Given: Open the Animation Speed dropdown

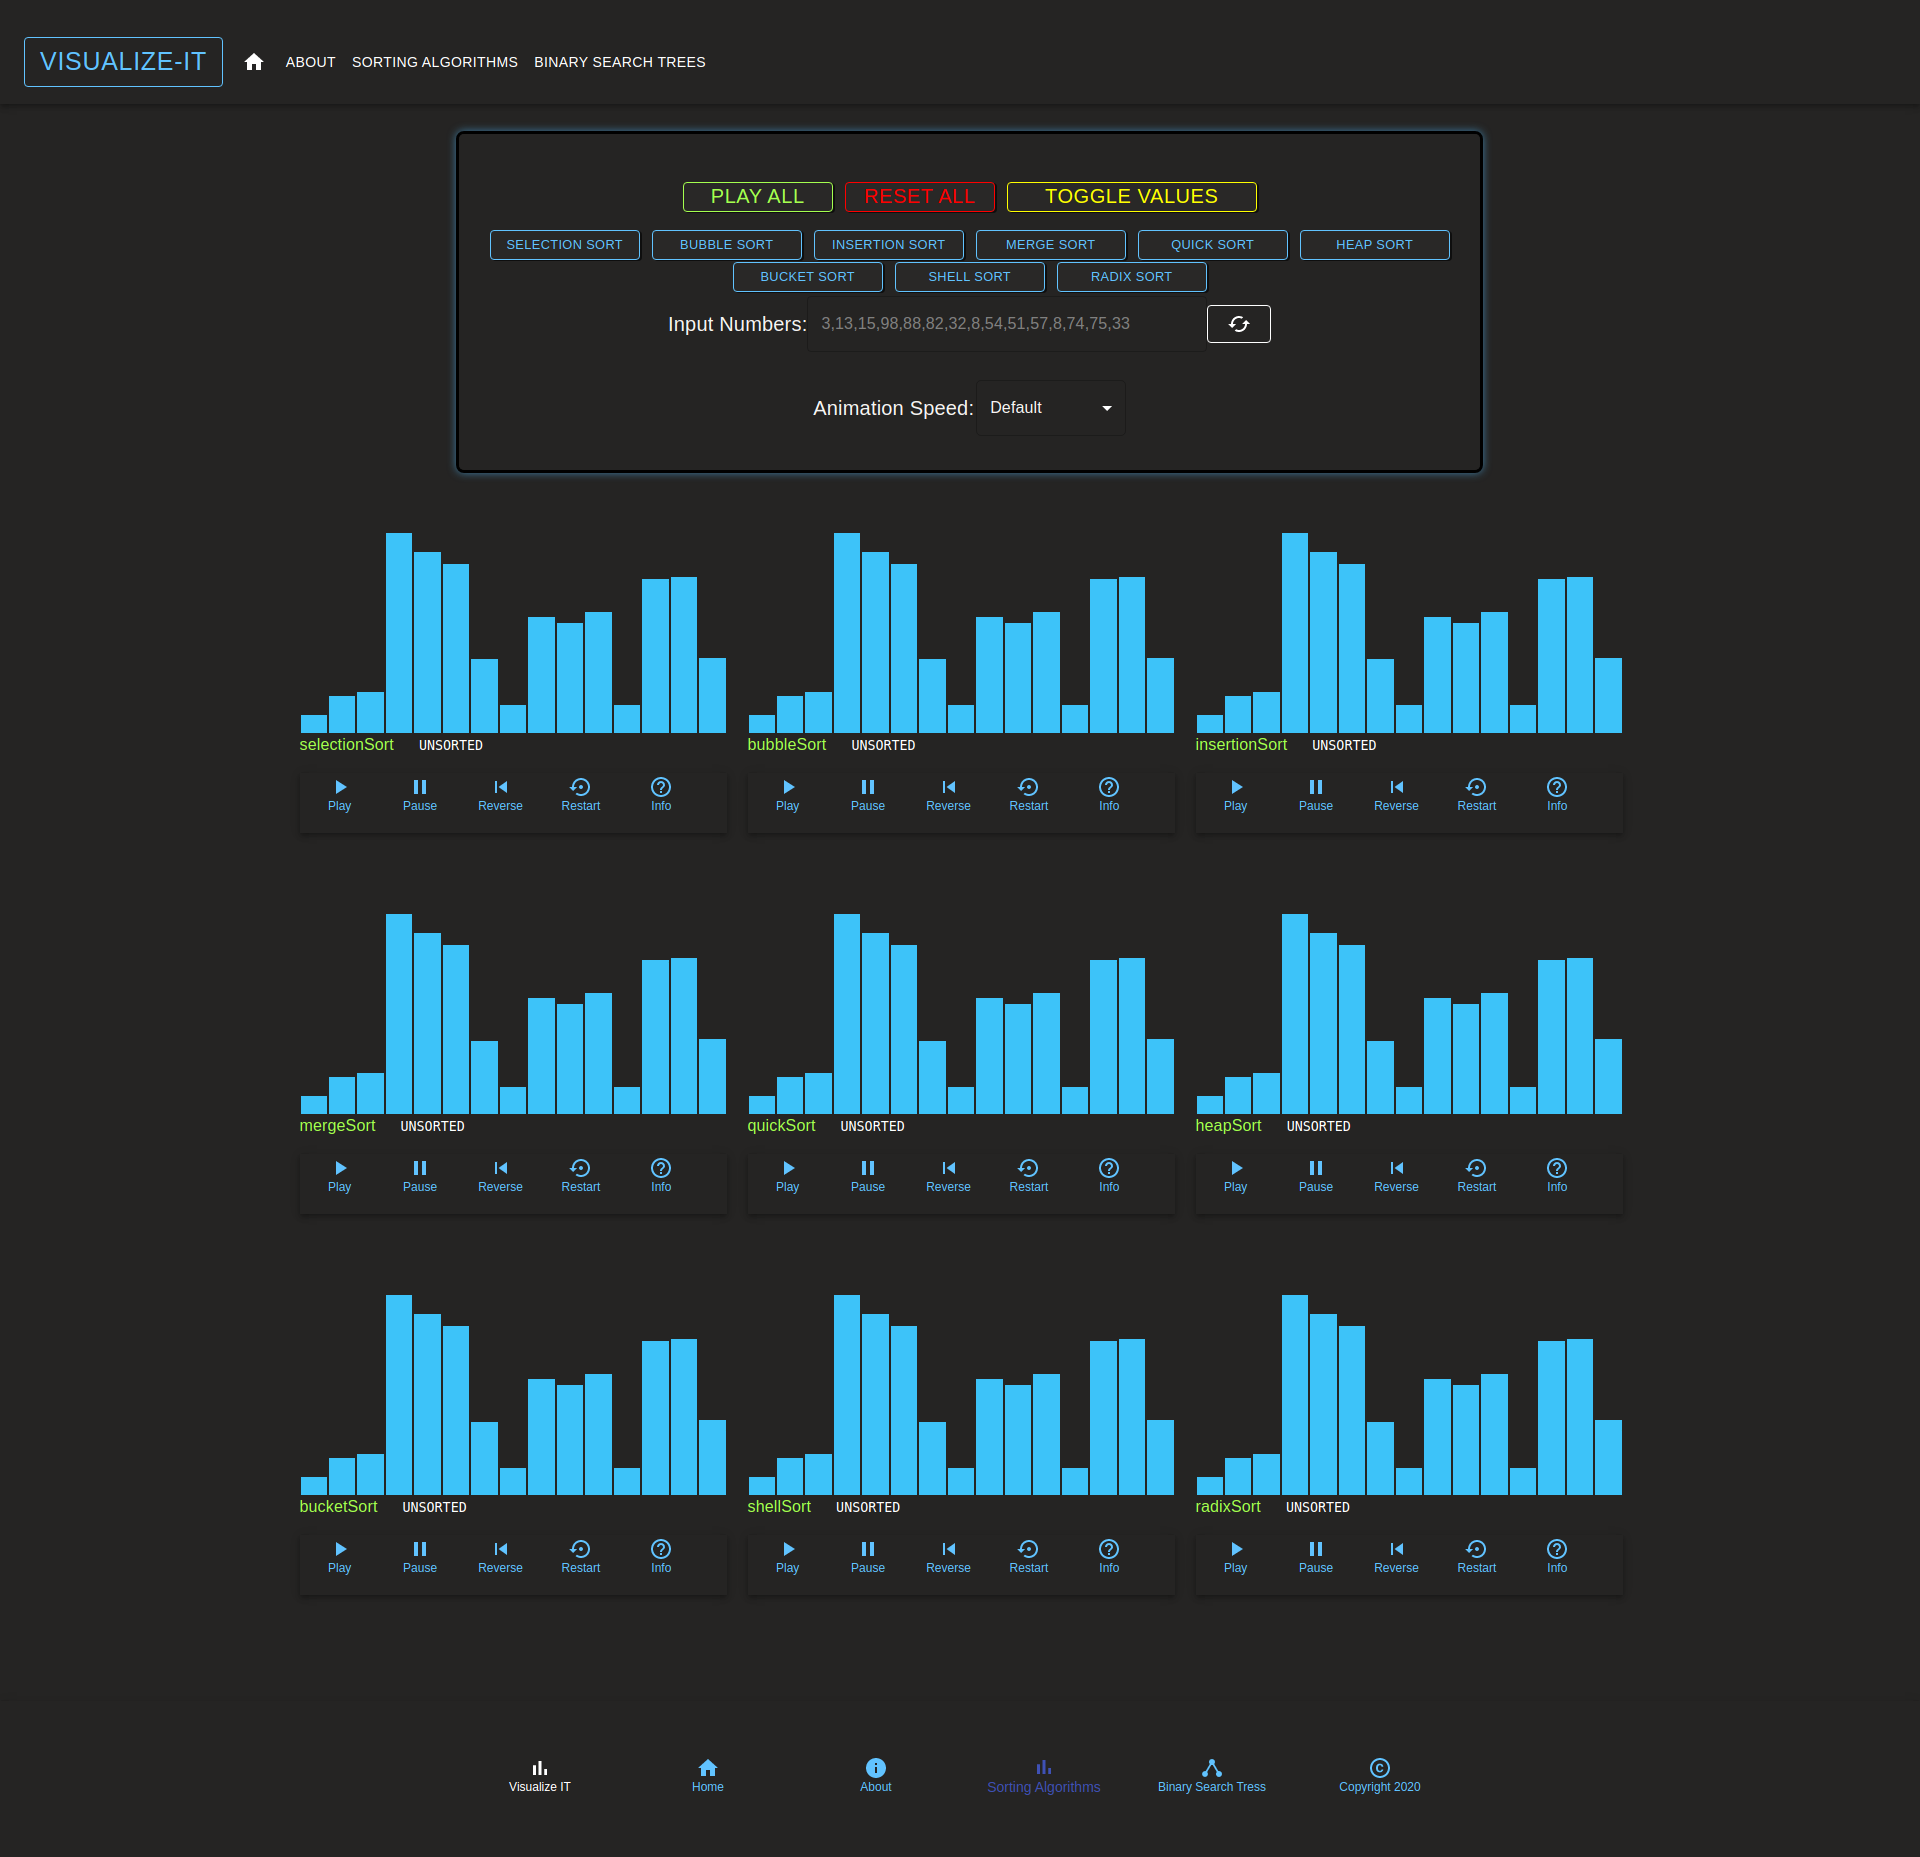Looking at the screenshot, I should [1051, 408].
